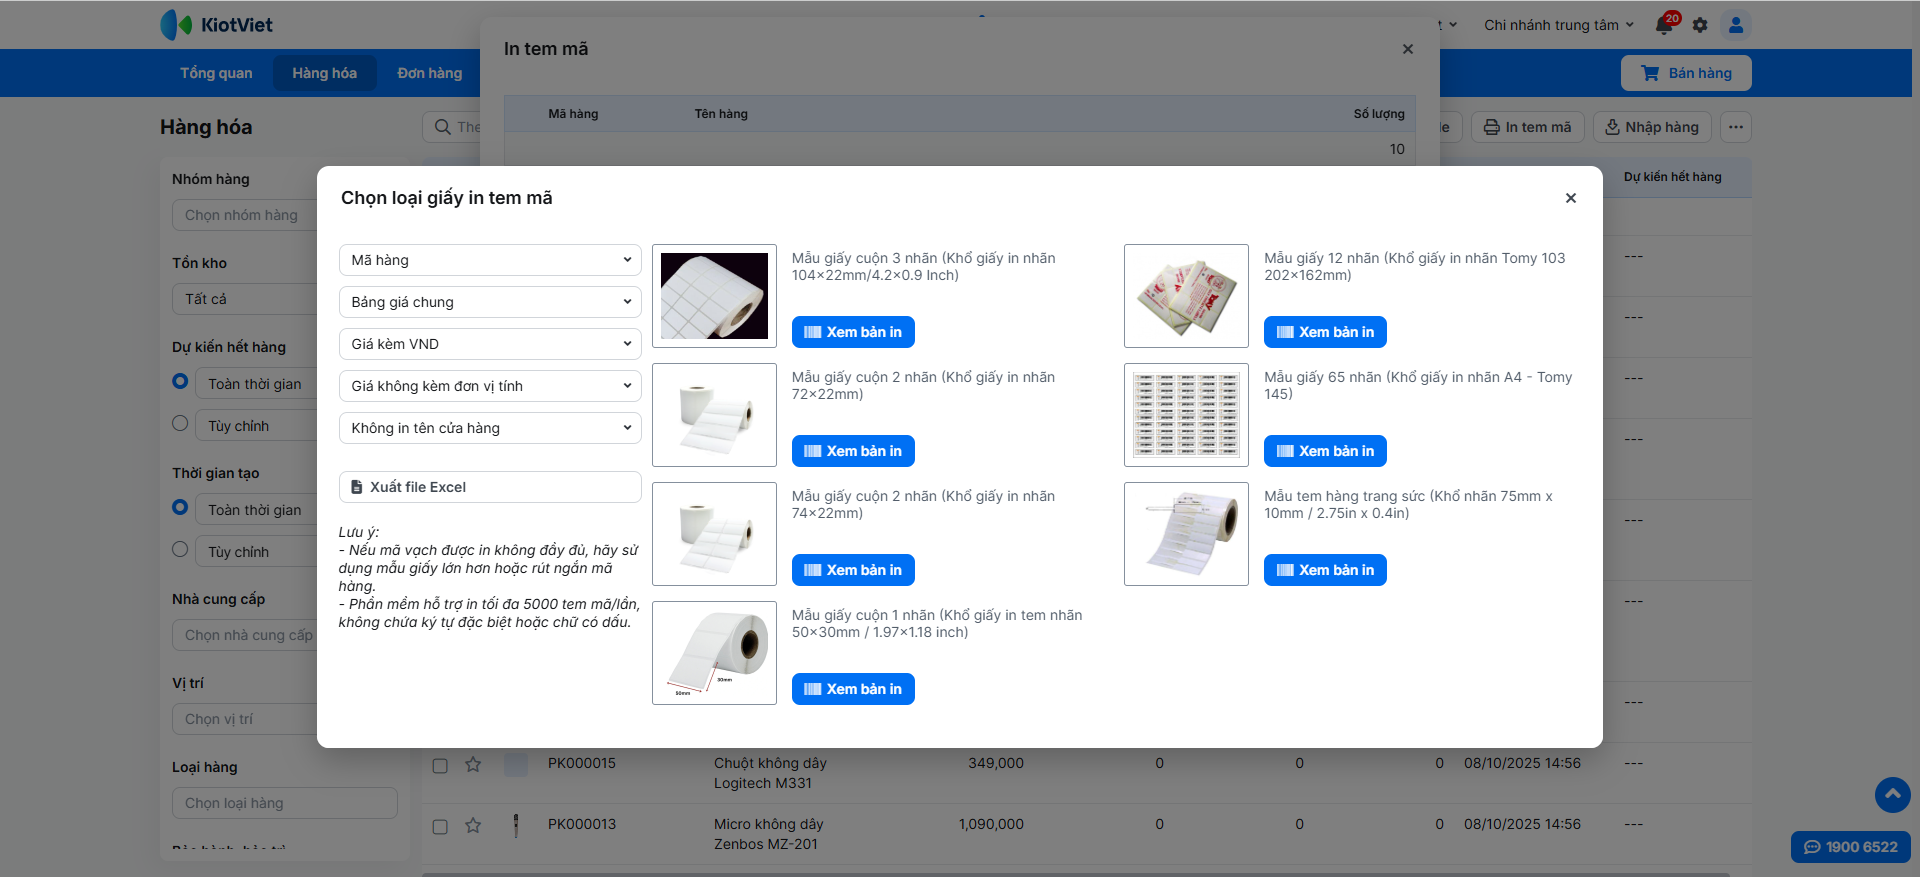Click the product search magnifier icon
This screenshot has height=877, width=1920.
pyautogui.click(x=443, y=127)
